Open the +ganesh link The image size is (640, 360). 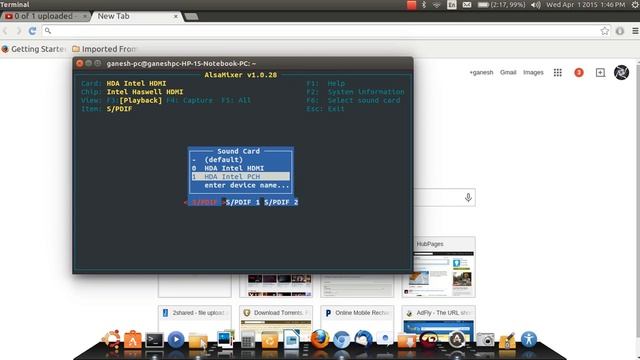(x=481, y=73)
